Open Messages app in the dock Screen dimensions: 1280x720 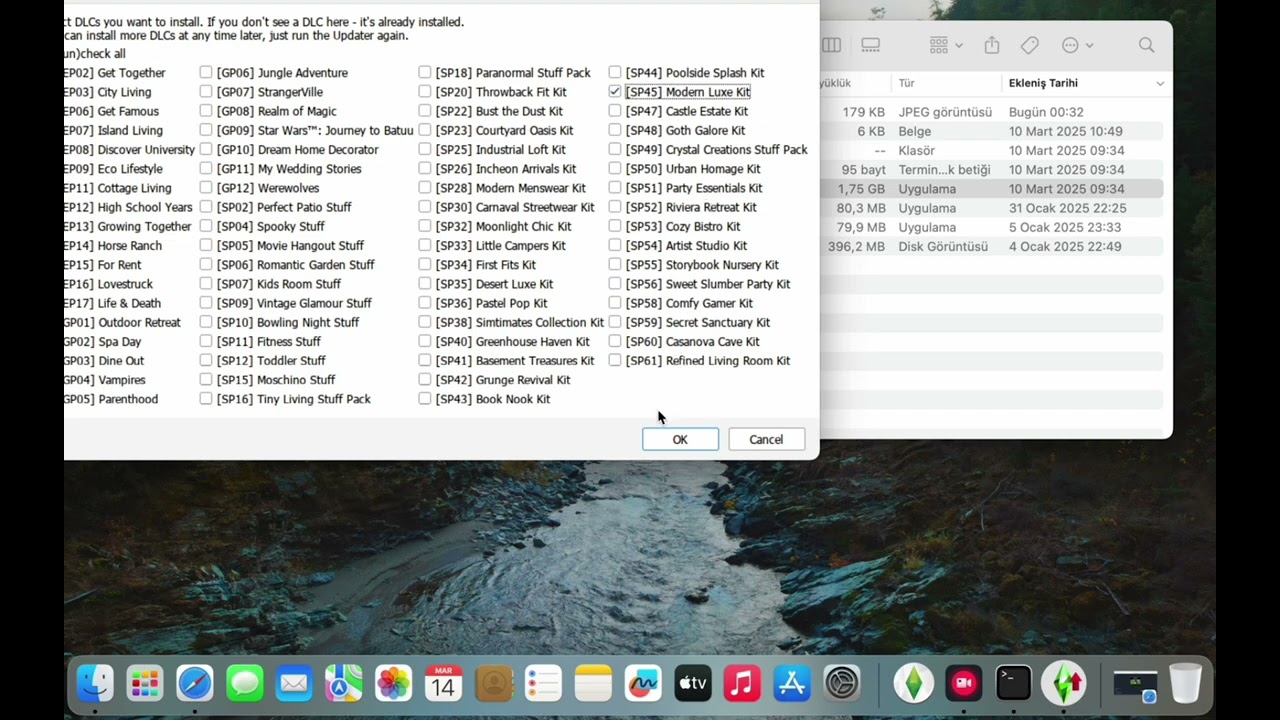coord(244,684)
